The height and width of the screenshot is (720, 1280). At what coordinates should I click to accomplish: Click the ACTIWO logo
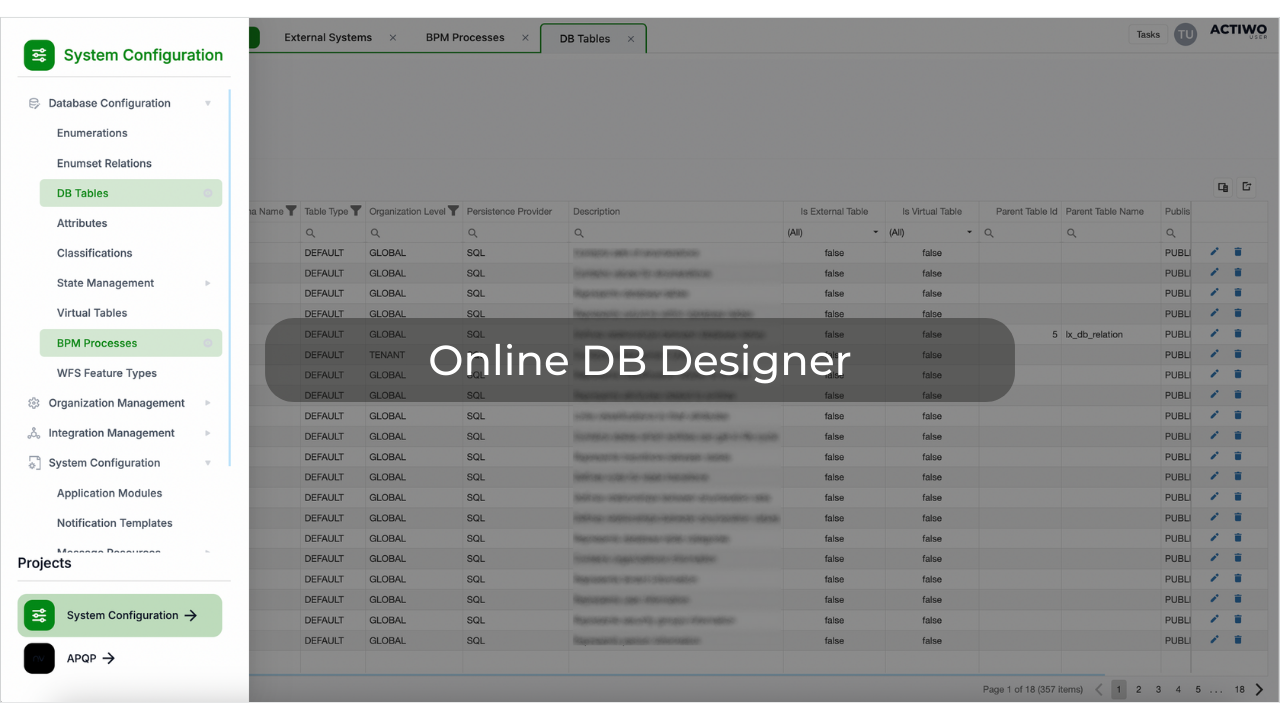click(1238, 32)
